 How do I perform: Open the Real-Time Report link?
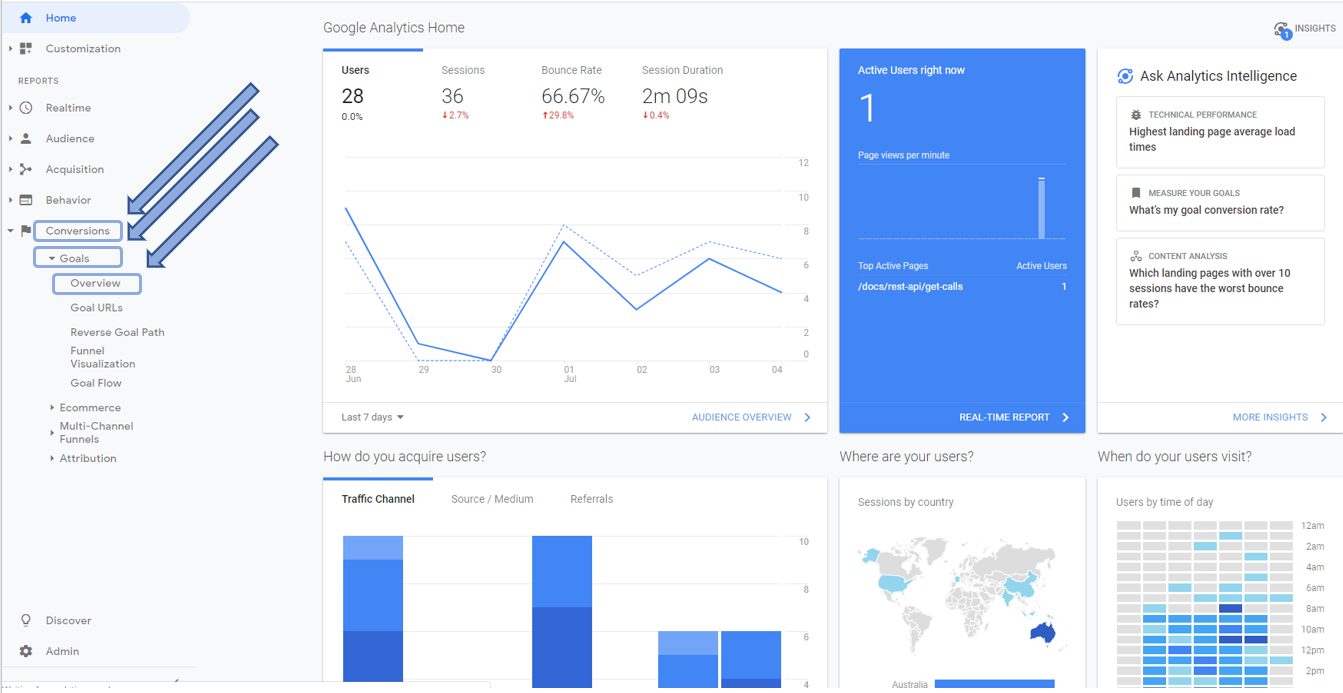[x=1004, y=418]
